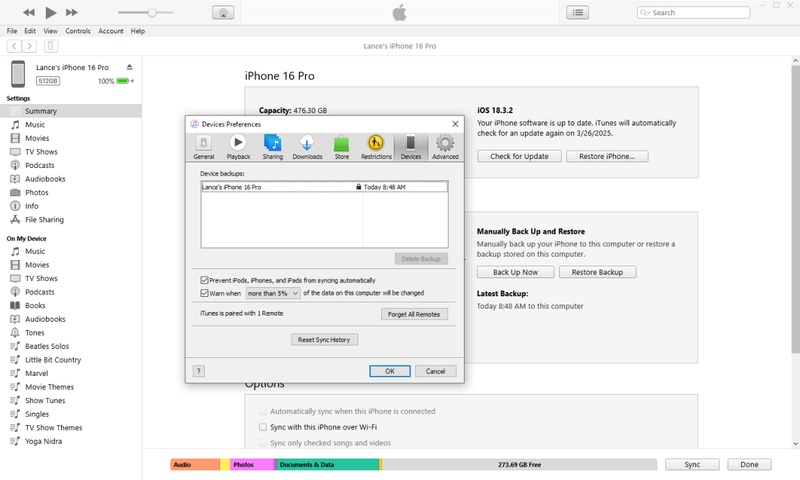Click Forget All Remotes button

click(414, 314)
